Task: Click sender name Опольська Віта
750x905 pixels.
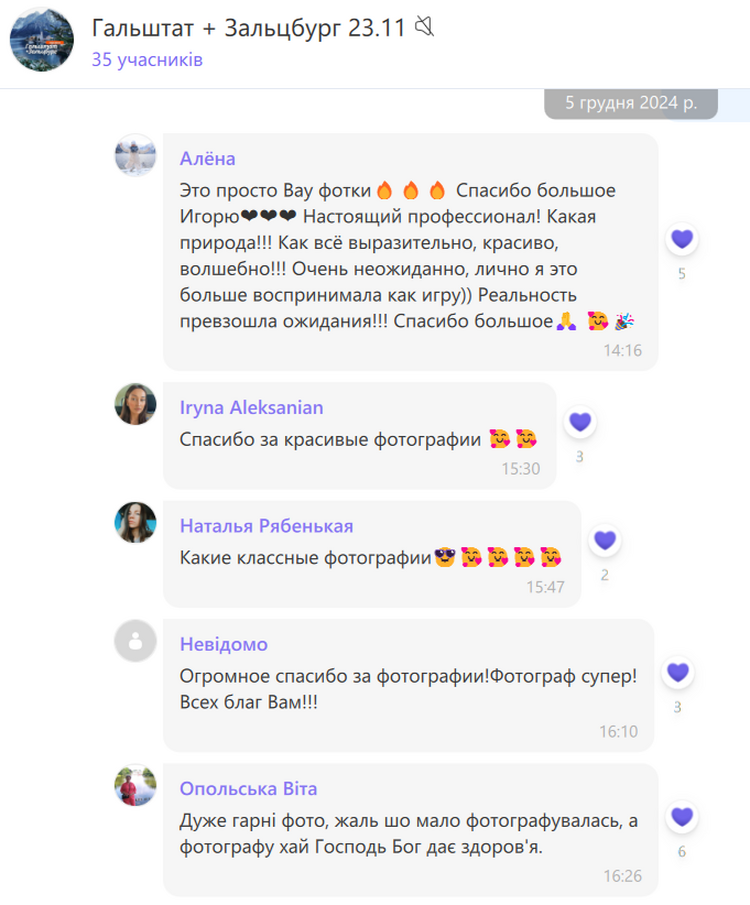Action: (248, 788)
